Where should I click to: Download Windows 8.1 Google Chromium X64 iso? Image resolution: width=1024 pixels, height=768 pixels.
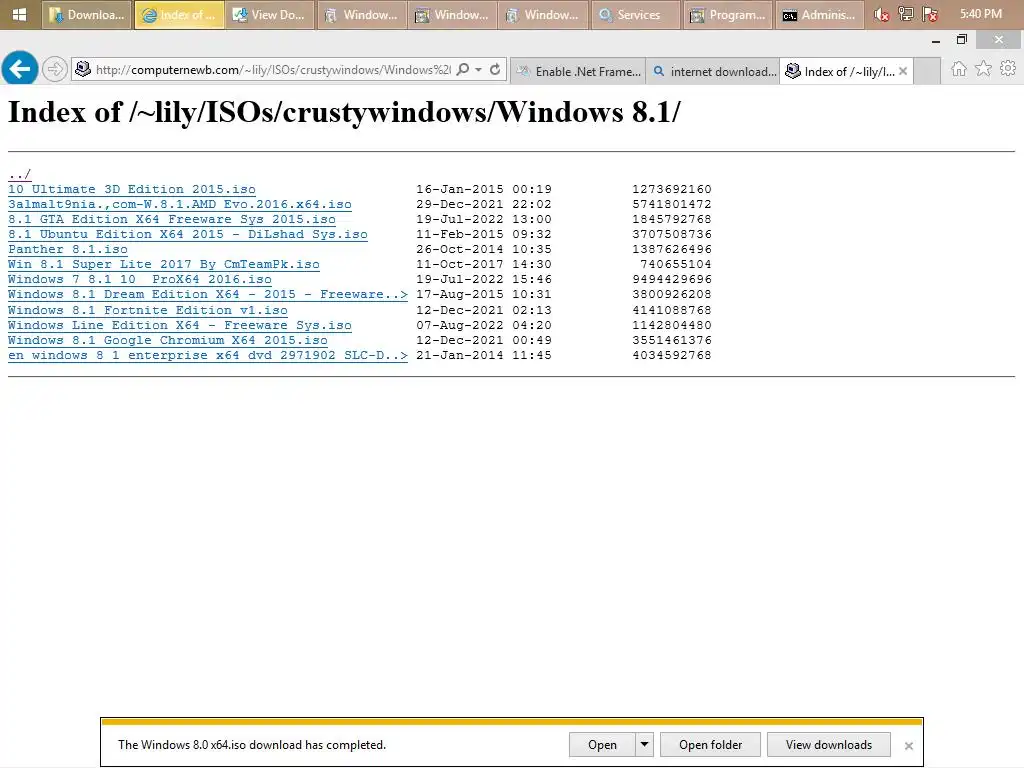[168, 340]
